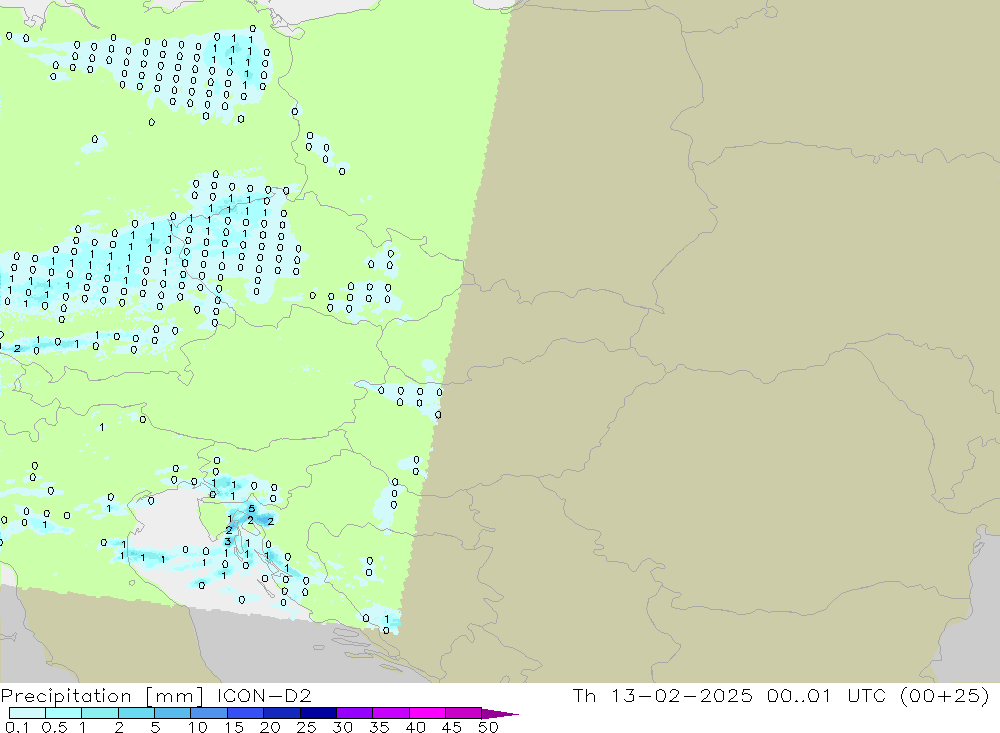Click the date text '13-02-2025'
Viewport: 1000px width, 733px height.
(x=682, y=695)
